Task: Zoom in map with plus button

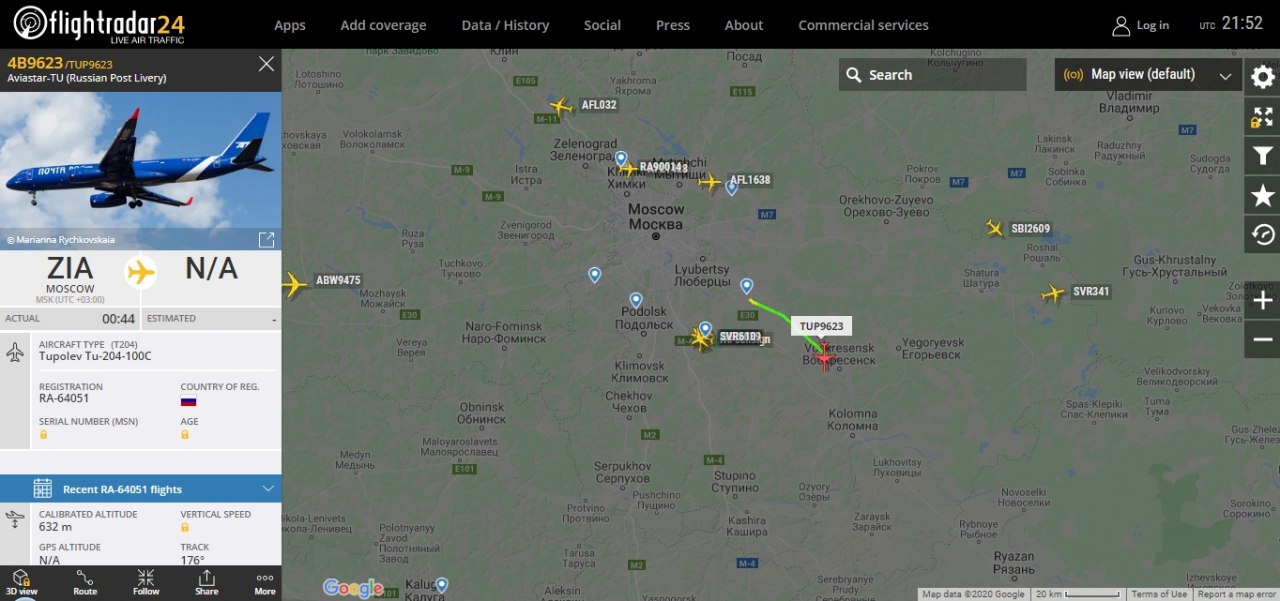Action: 1262,300
